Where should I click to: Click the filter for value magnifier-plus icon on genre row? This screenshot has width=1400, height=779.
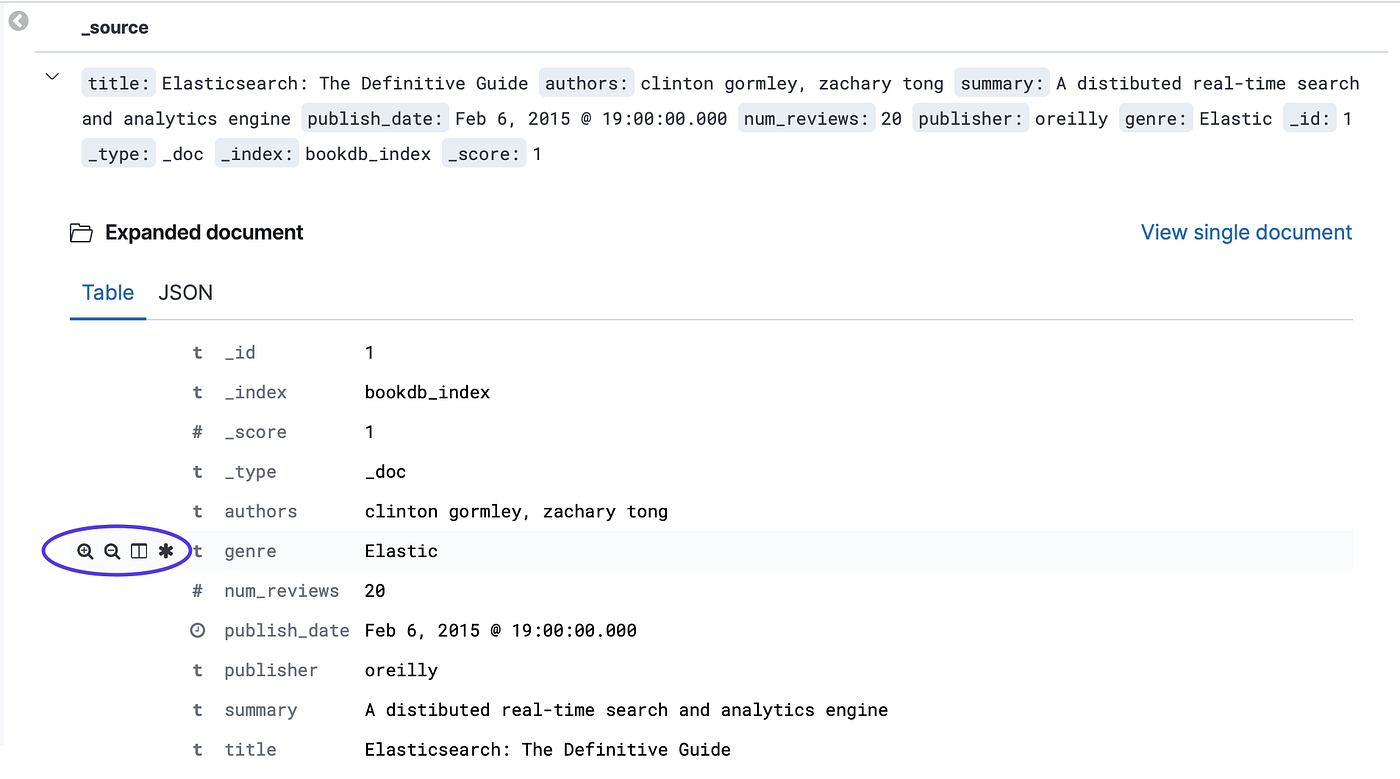(85, 551)
